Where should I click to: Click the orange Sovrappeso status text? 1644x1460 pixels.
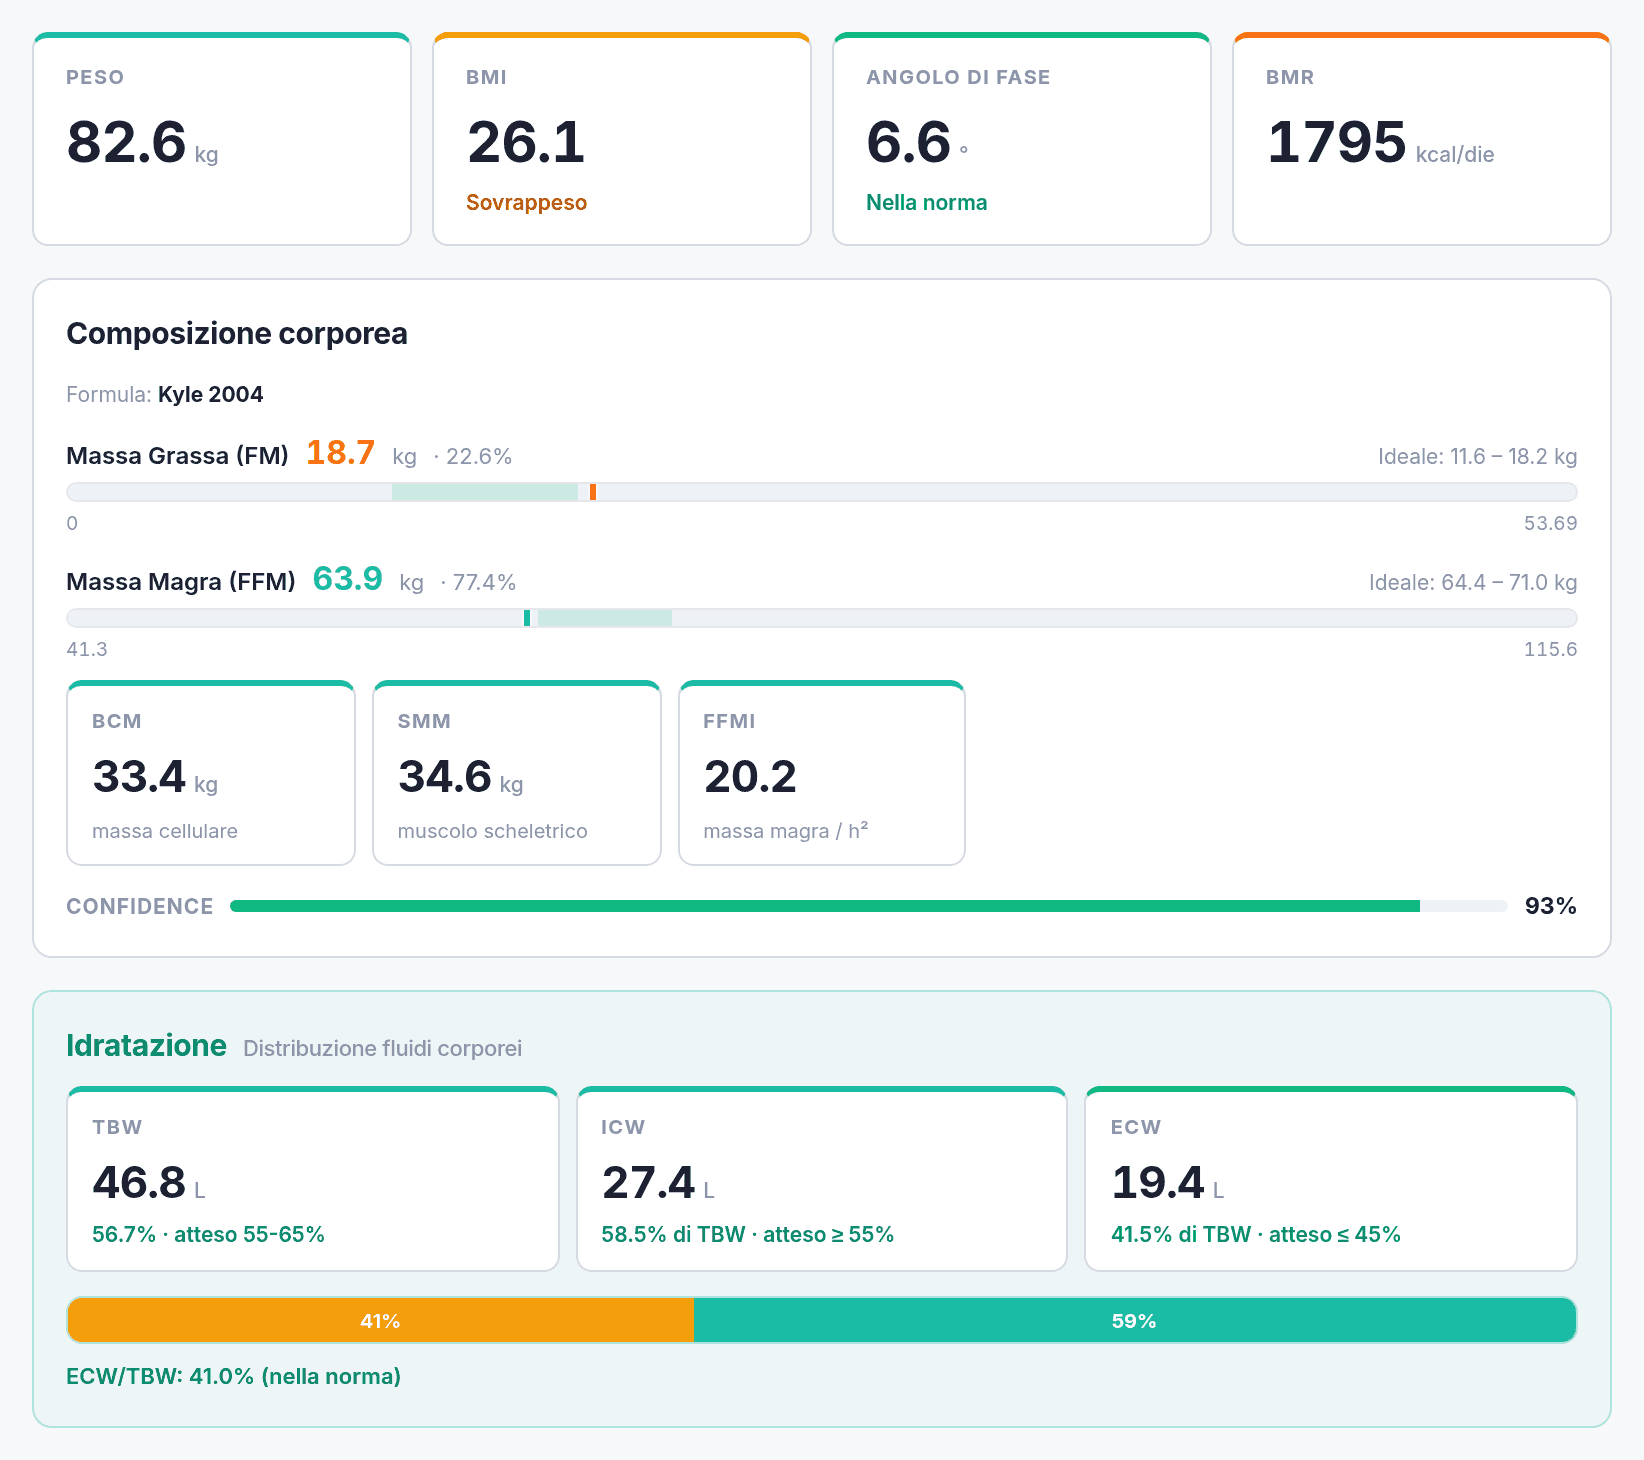tap(526, 202)
